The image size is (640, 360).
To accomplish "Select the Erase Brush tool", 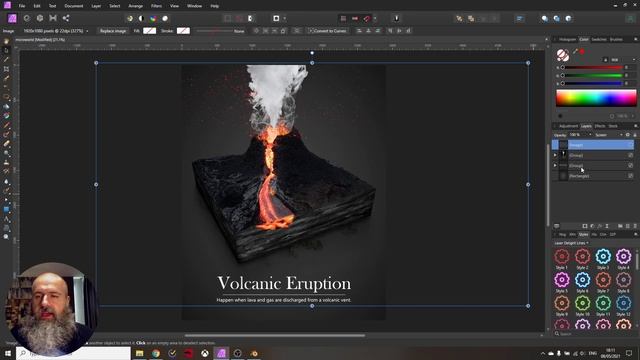I will coord(6,144).
